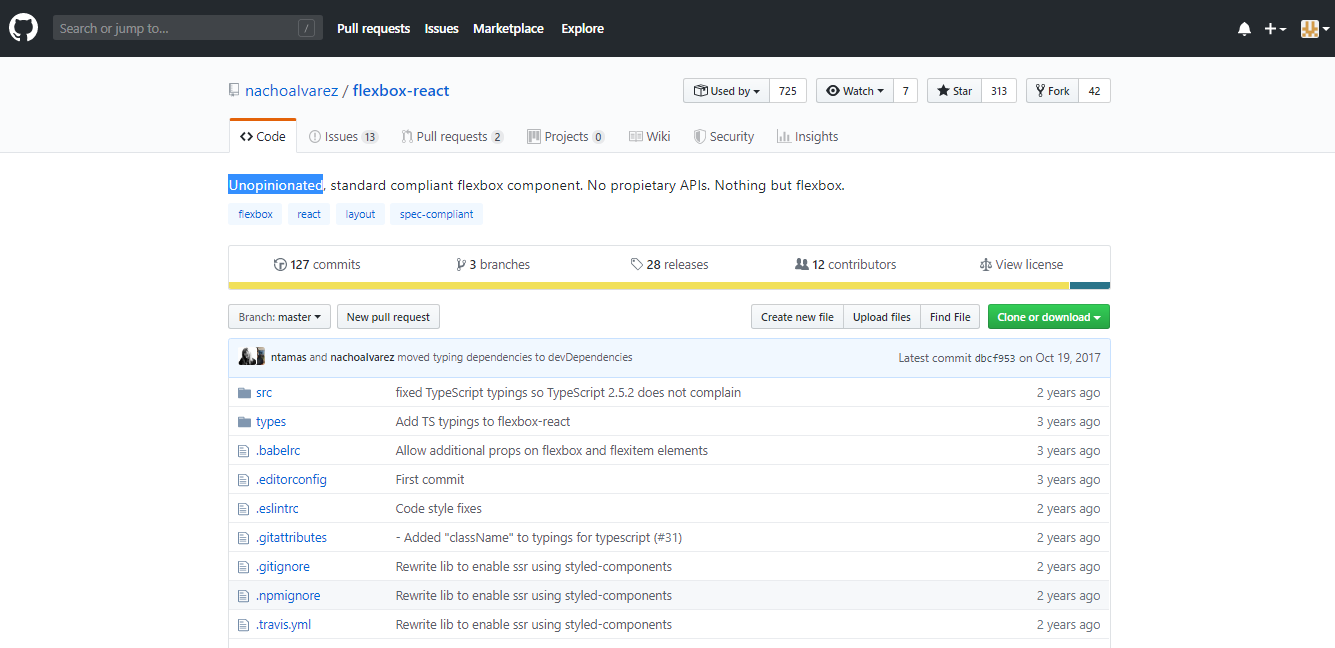Click the teal language bar segment
Image resolution: width=1335 pixels, height=648 pixels.
(1090, 286)
